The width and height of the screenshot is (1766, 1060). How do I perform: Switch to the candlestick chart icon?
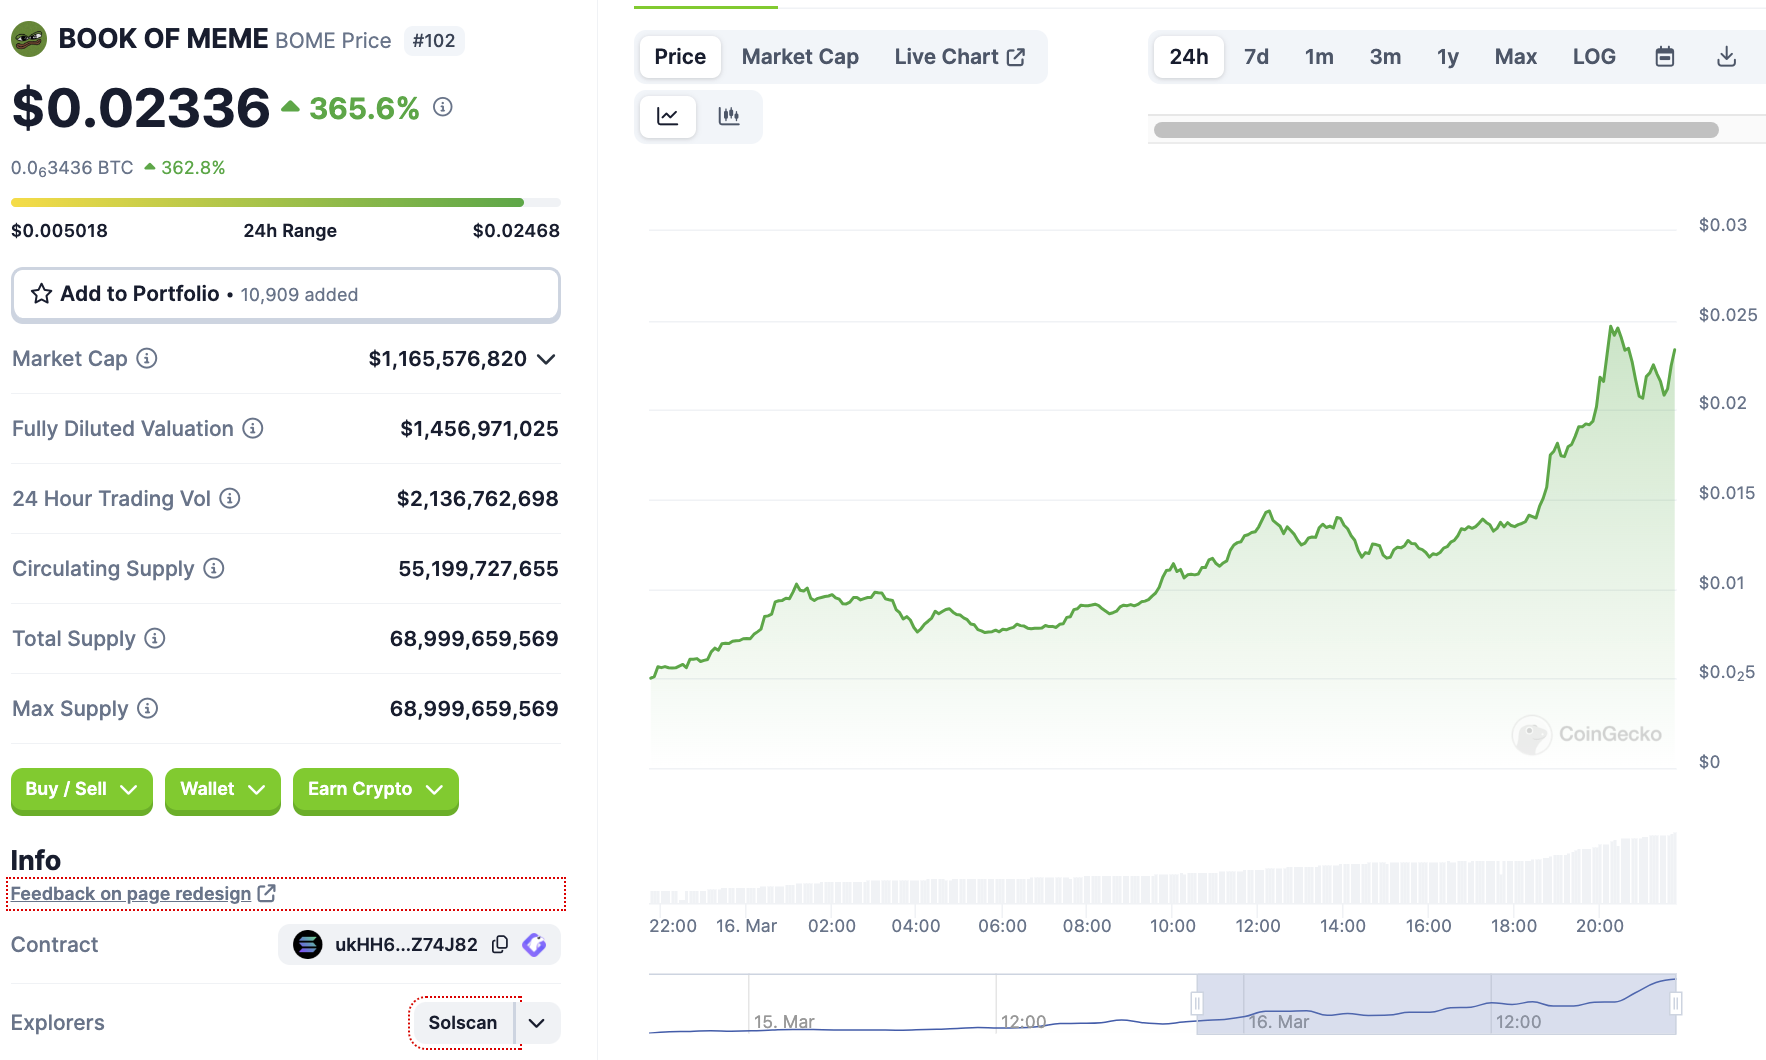(729, 117)
